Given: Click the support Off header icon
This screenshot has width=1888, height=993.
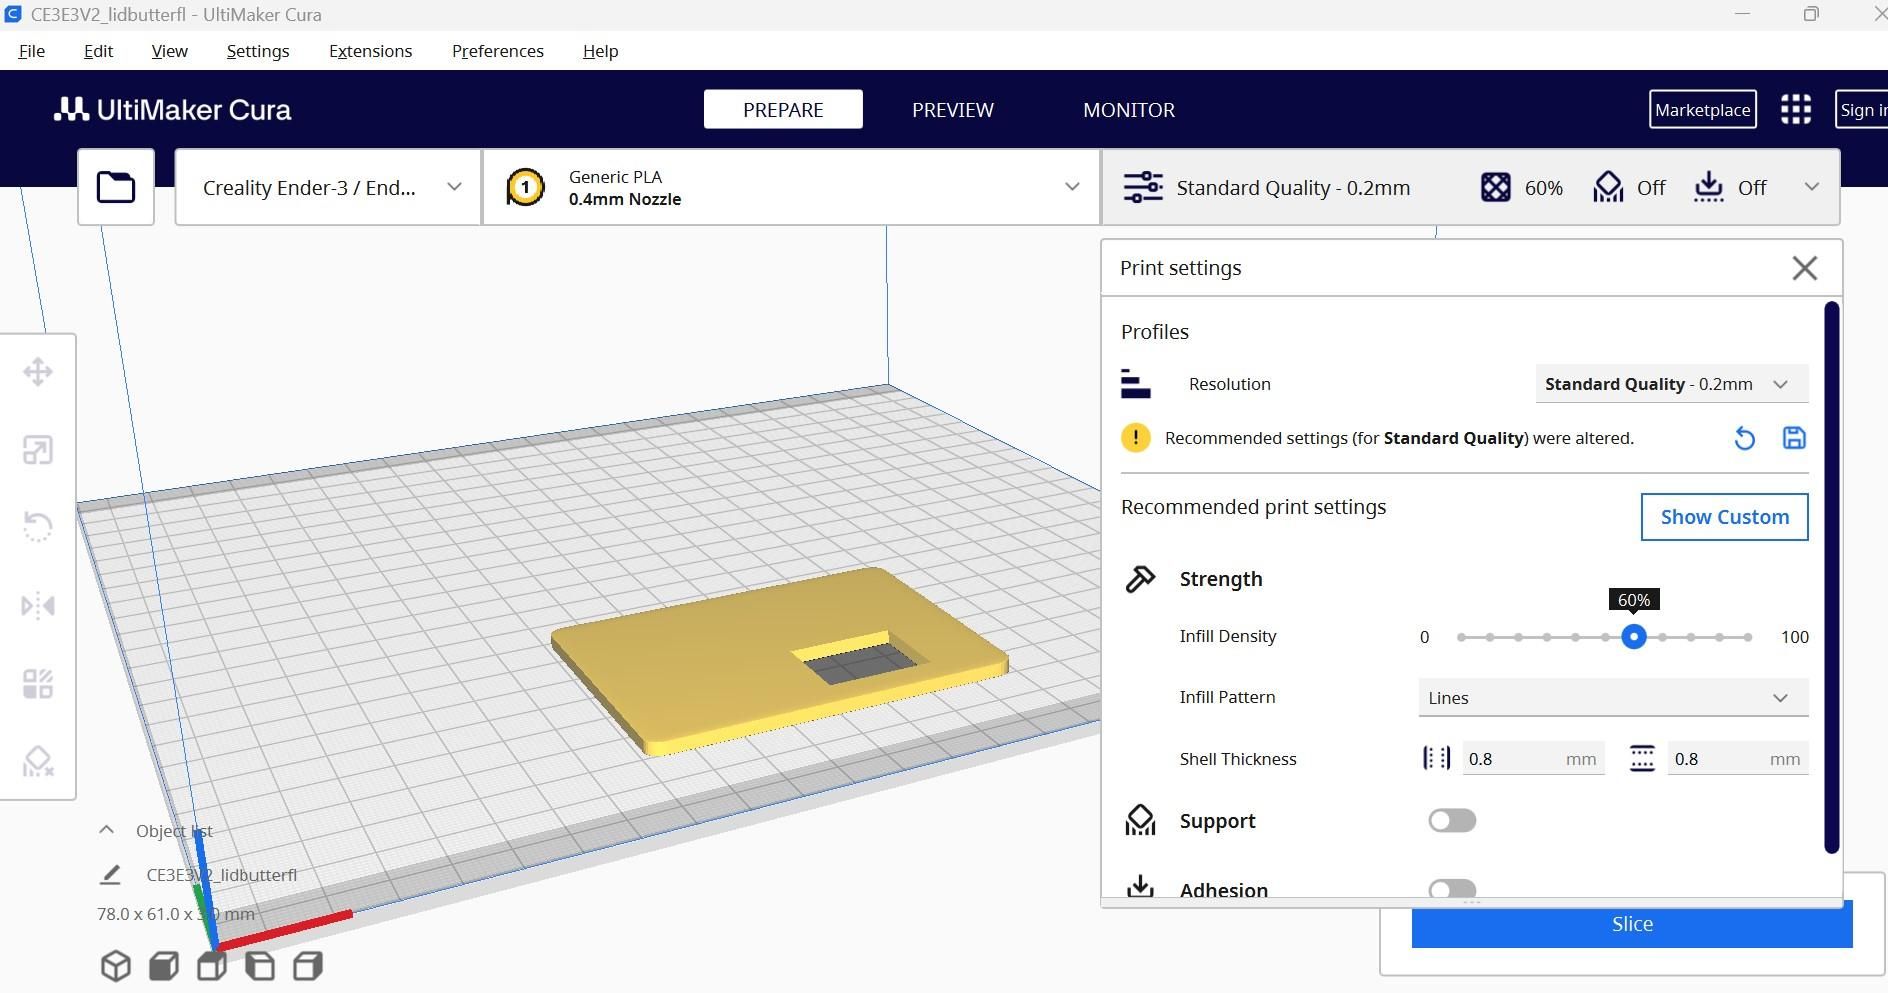Looking at the screenshot, I should point(1608,187).
